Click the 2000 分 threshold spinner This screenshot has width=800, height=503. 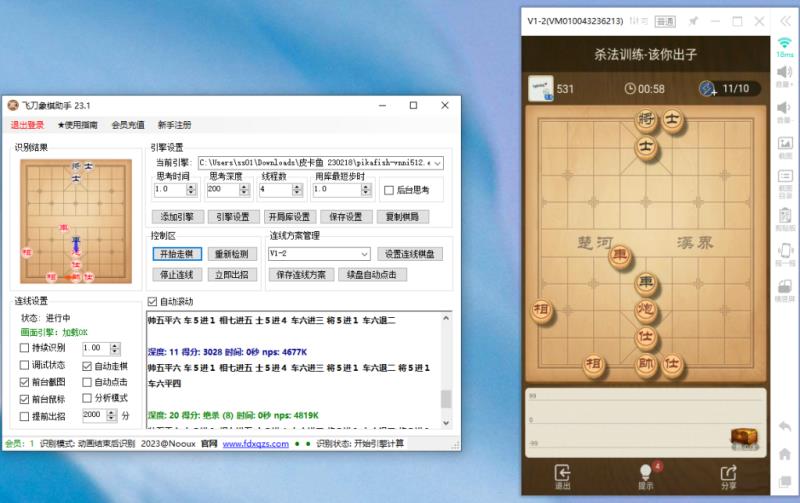[112, 415]
